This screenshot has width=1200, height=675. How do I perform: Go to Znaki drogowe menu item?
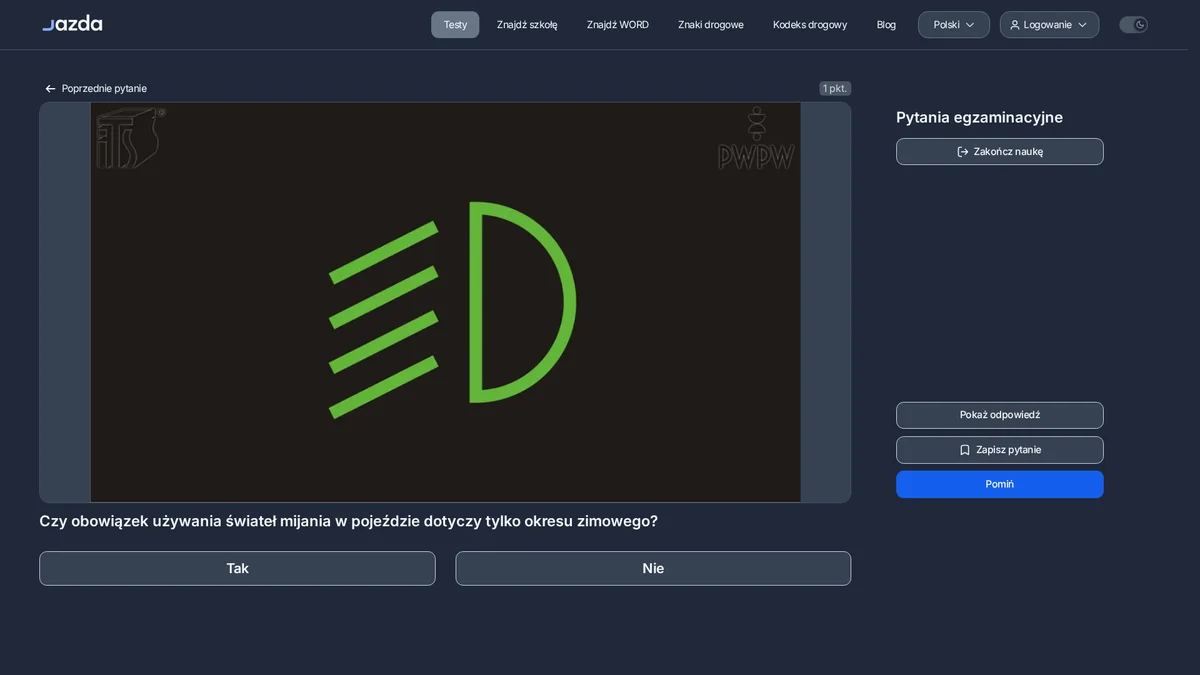click(x=711, y=25)
